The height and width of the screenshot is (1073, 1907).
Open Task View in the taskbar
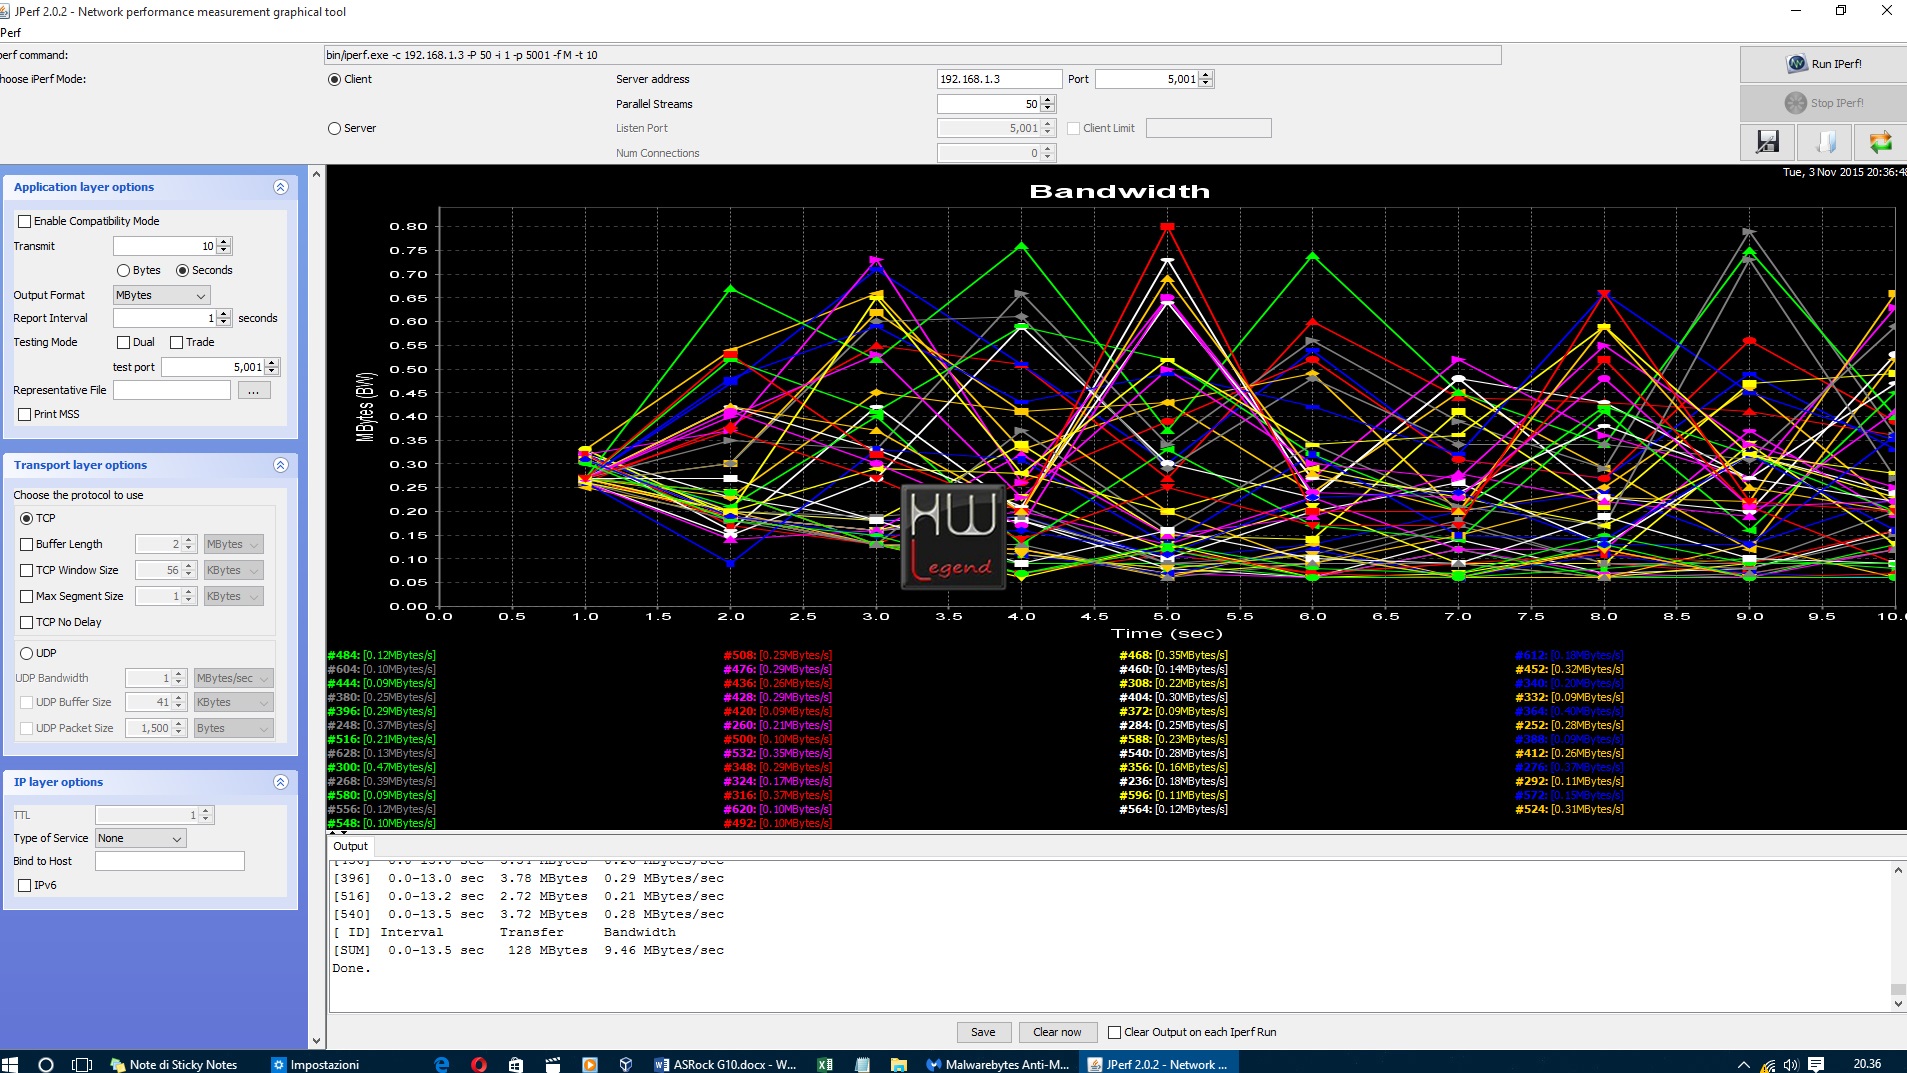click(82, 1064)
